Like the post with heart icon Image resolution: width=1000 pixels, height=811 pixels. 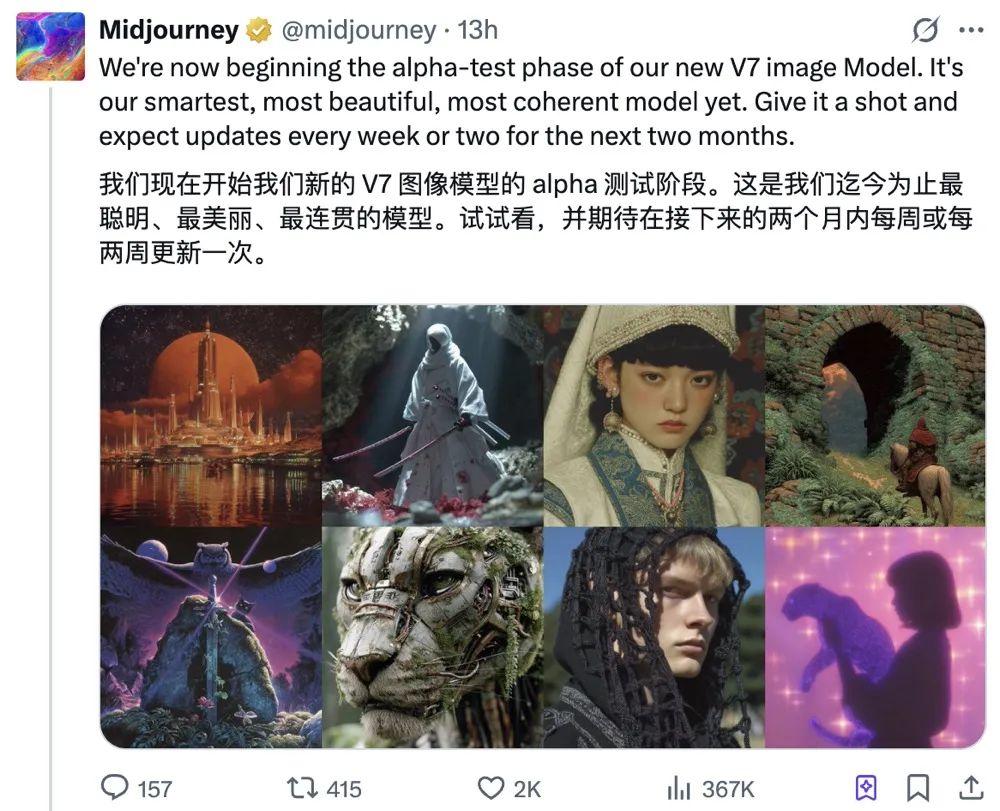coord(490,788)
